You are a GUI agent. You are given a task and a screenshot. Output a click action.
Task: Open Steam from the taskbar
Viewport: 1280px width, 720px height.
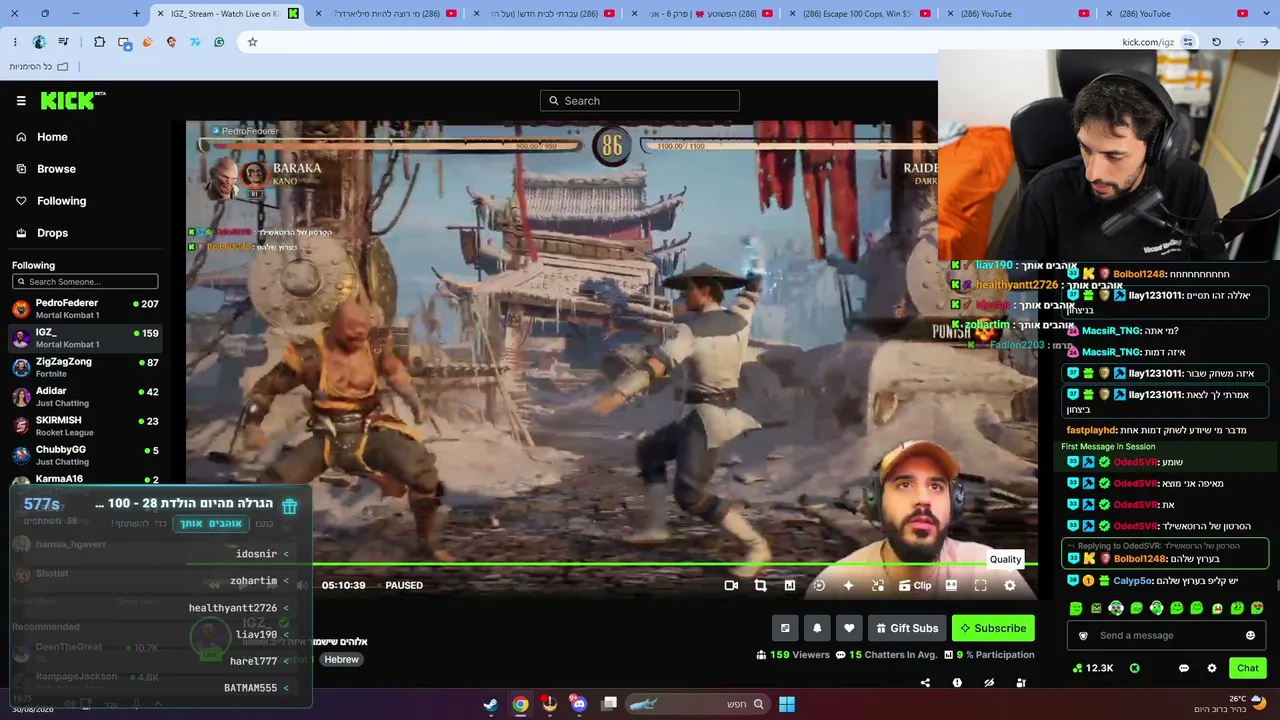pos(491,704)
